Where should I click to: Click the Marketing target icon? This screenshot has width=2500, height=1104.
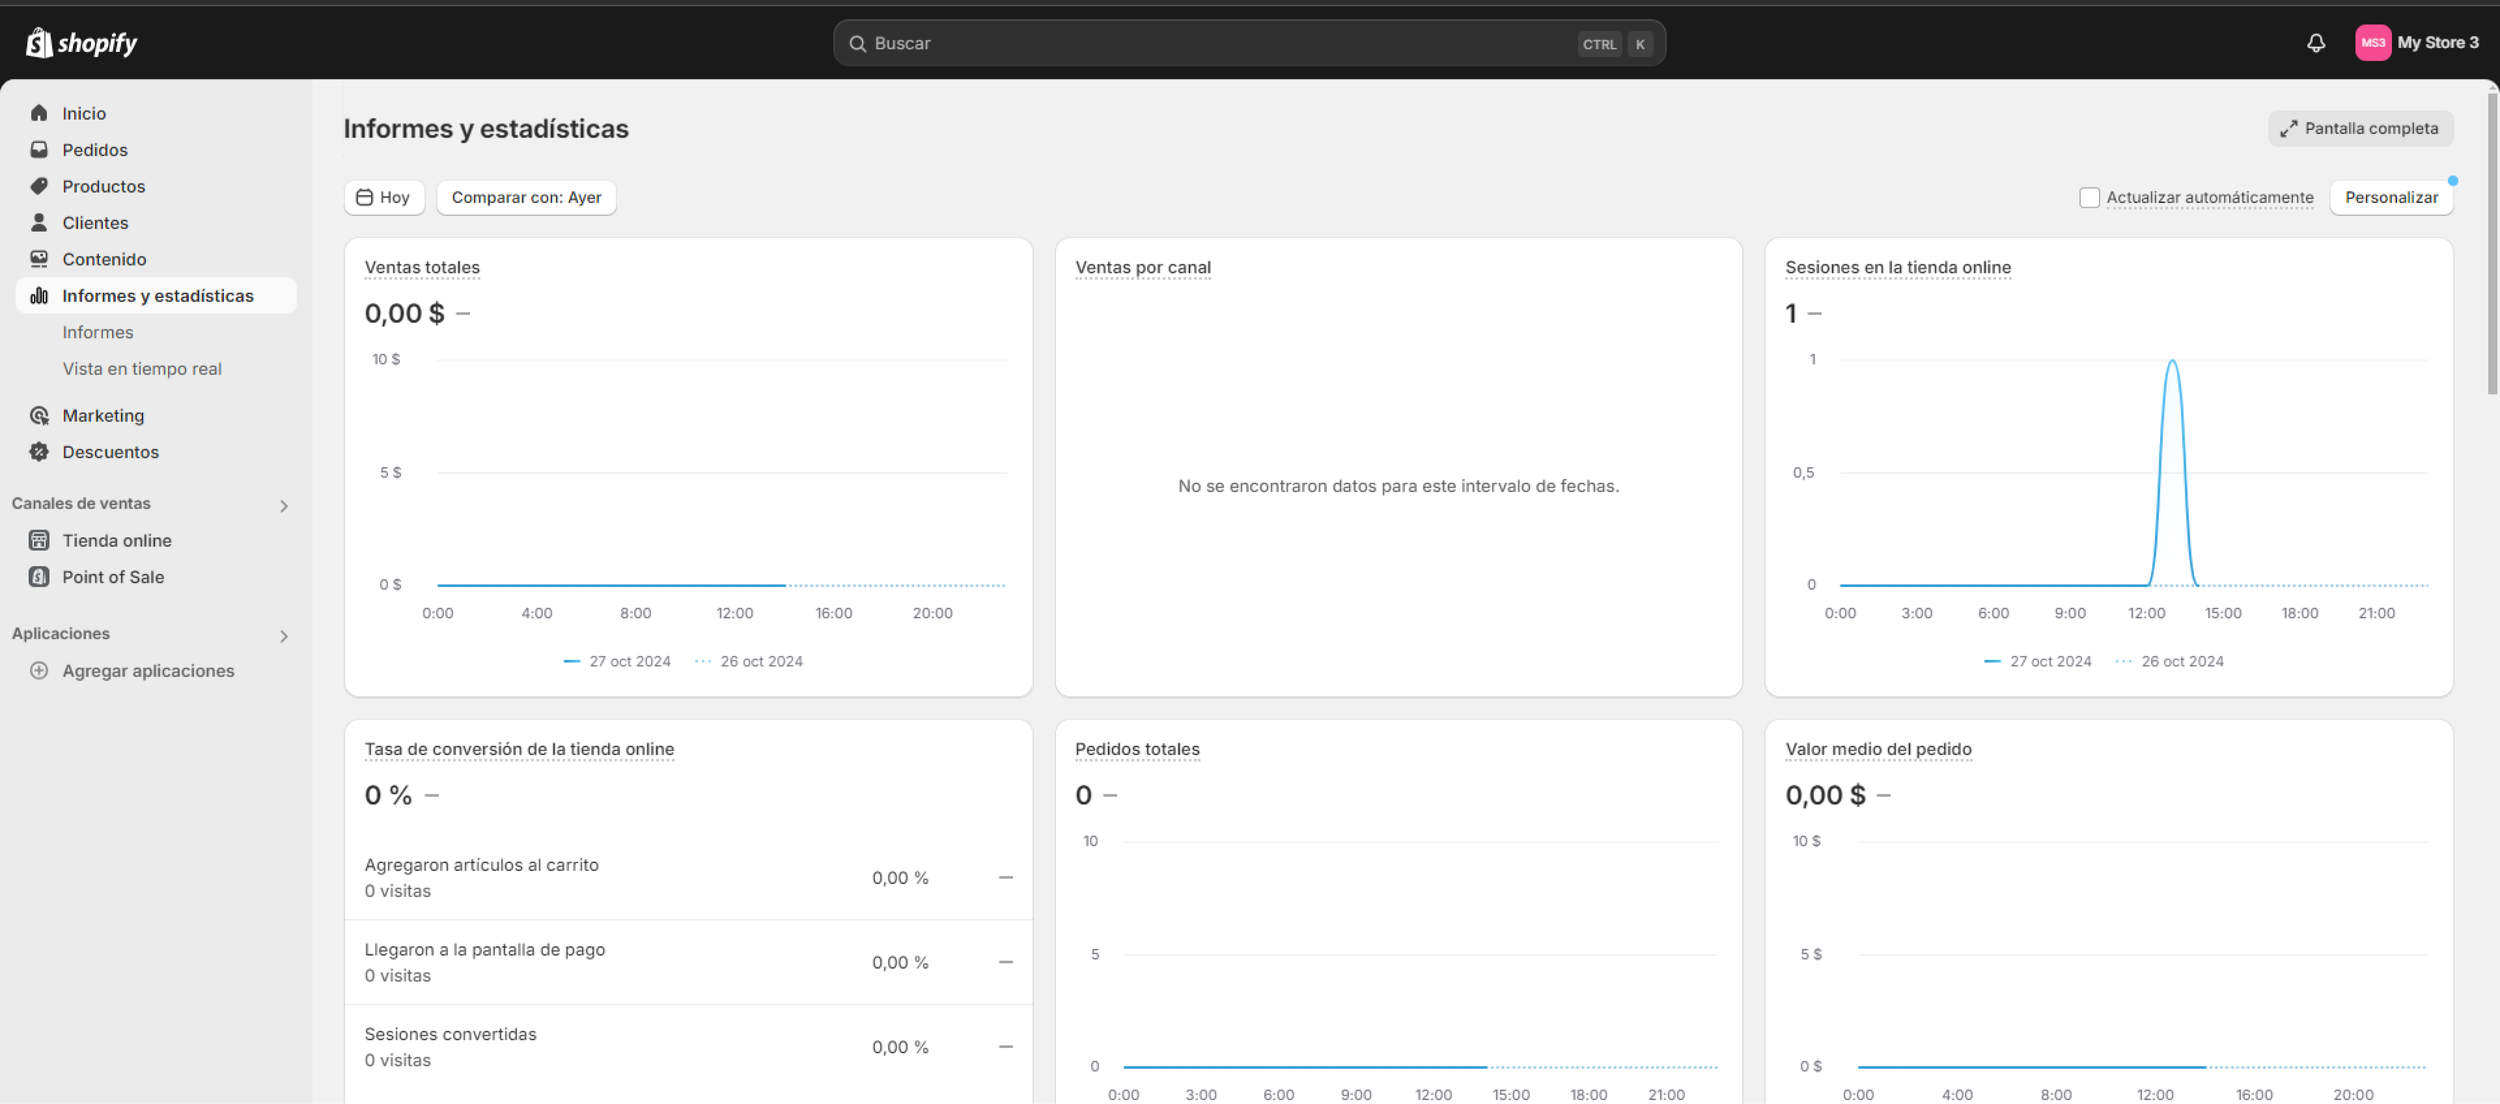(x=39, y=415)
